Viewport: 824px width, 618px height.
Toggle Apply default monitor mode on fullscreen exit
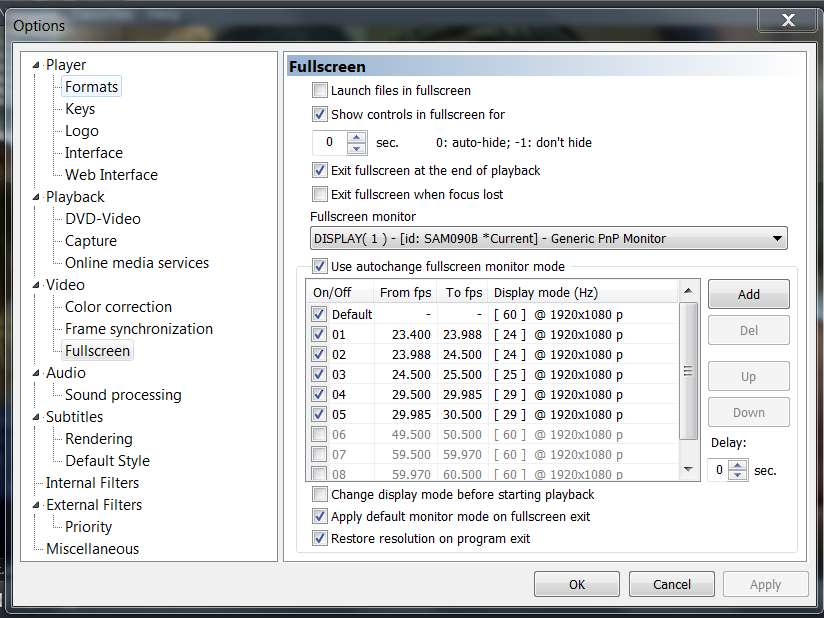320,517
